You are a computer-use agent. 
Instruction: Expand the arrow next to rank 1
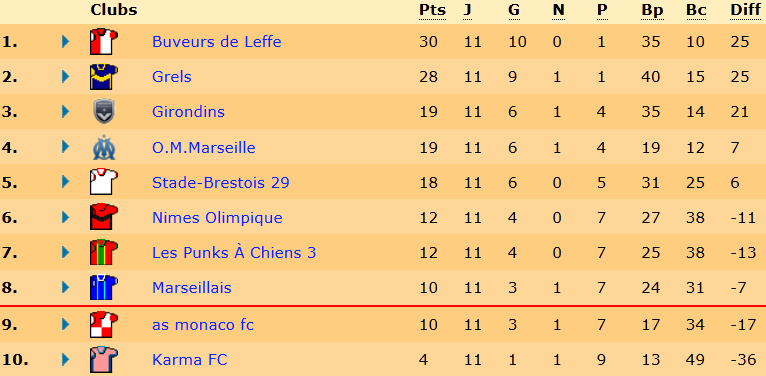pos(65,42)
